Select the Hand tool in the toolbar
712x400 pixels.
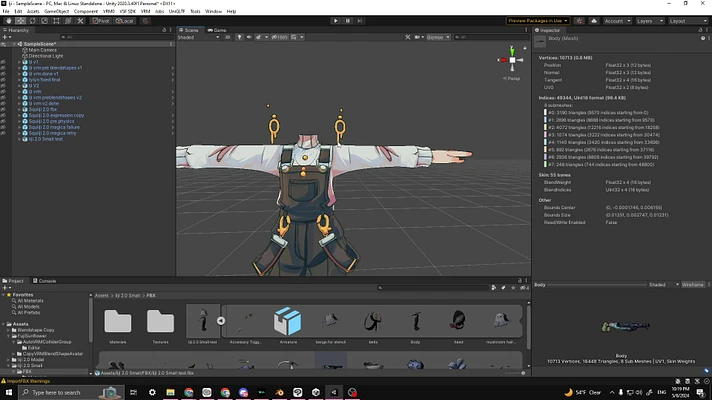pos(7,20)
